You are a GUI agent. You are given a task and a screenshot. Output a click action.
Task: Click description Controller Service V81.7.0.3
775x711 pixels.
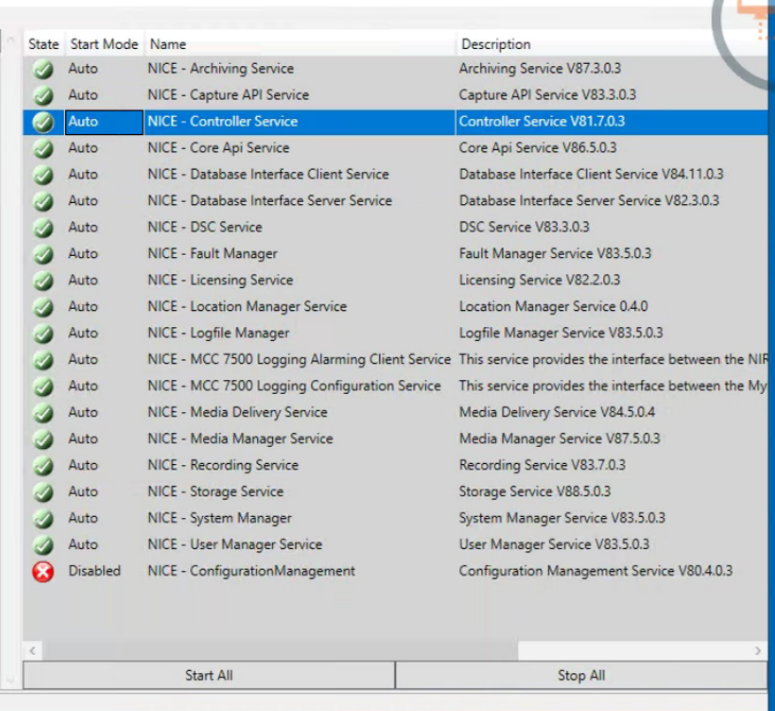542,122
